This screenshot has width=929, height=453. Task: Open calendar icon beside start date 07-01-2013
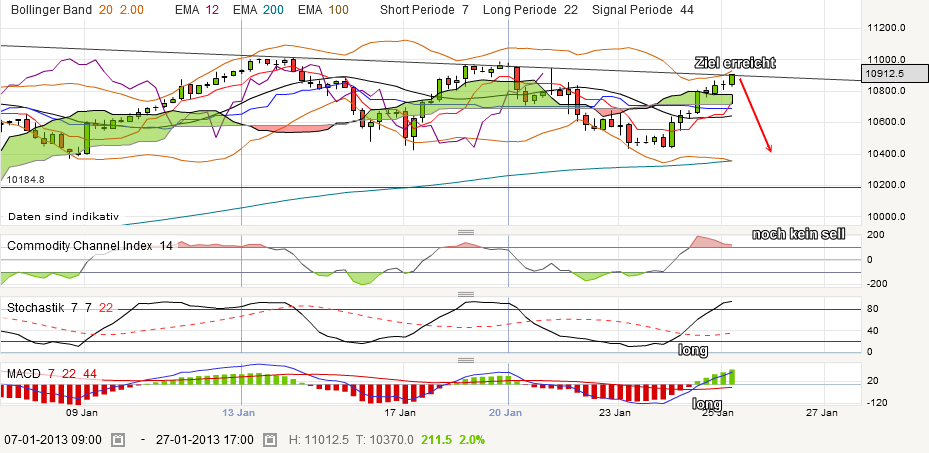(x=118, y=440)
